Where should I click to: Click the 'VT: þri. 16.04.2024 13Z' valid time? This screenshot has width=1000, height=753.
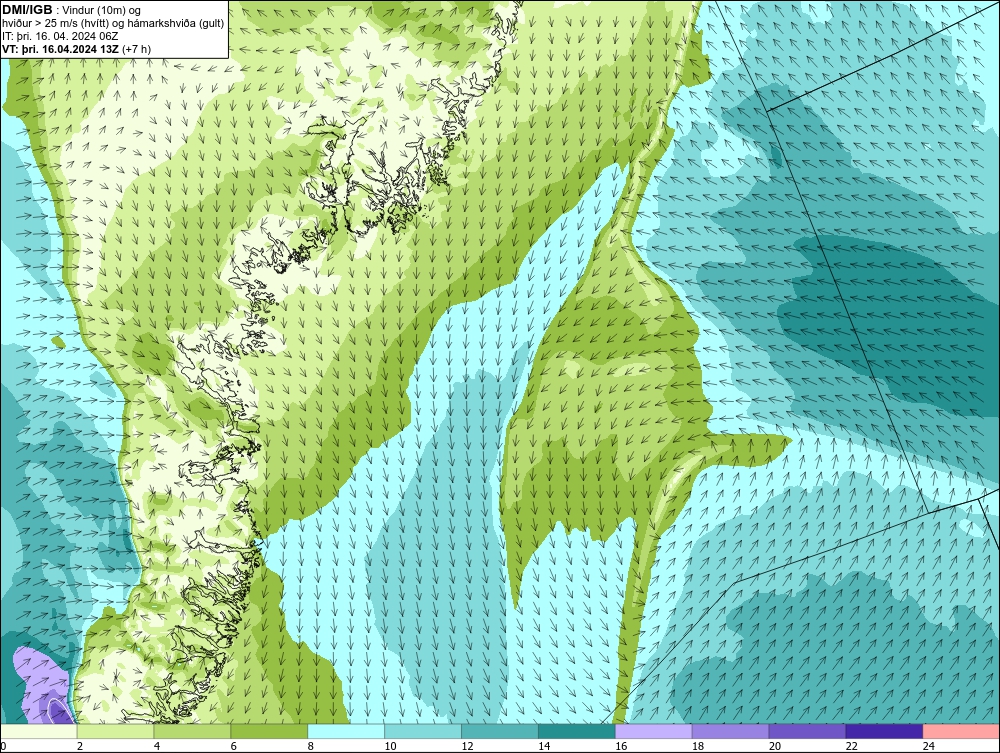click(61, 49)
